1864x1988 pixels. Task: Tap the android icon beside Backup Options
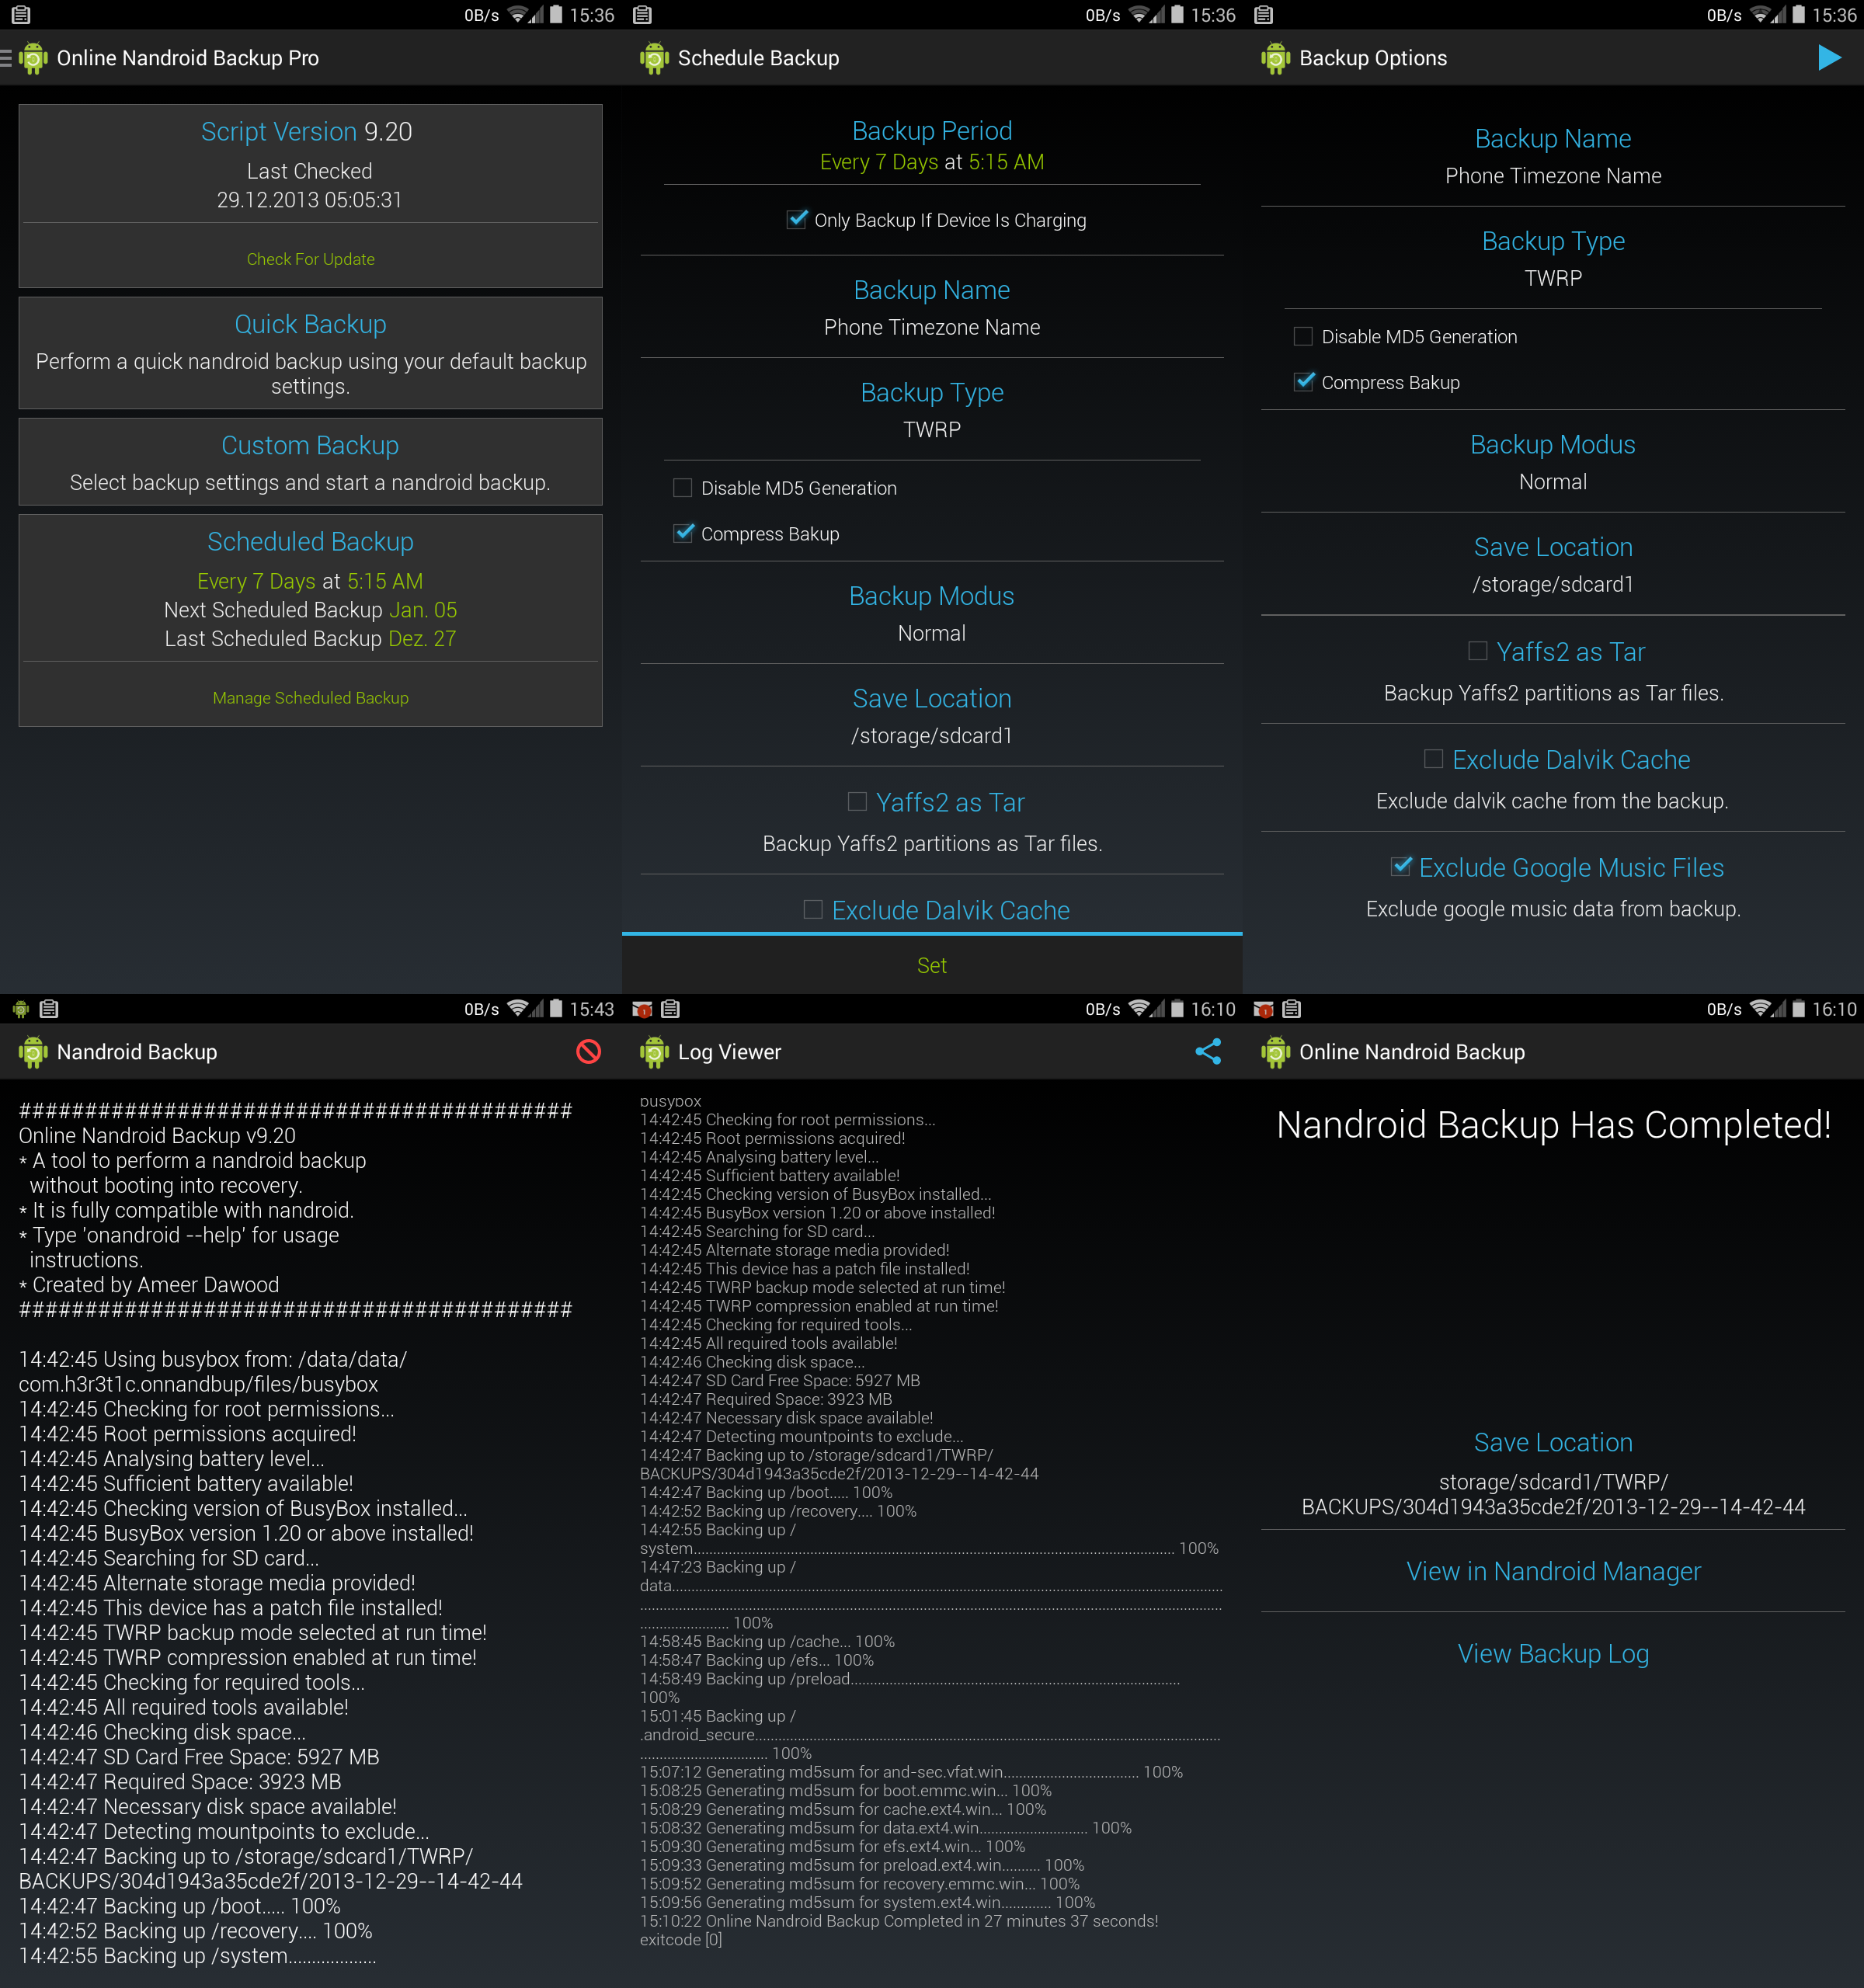pyautogui.click(x=1275, y=58)
